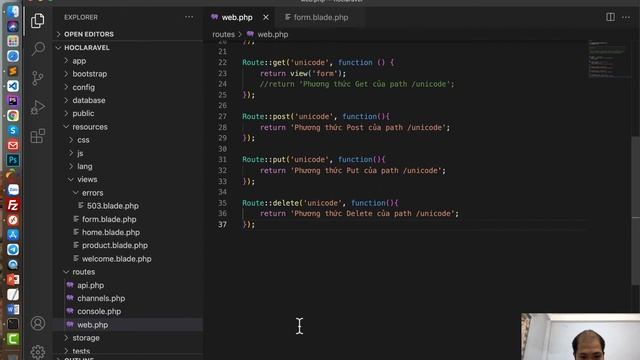Open editor More Actions ellipsis
Viewport: 640px width, 360px height.
click(626, 17)
